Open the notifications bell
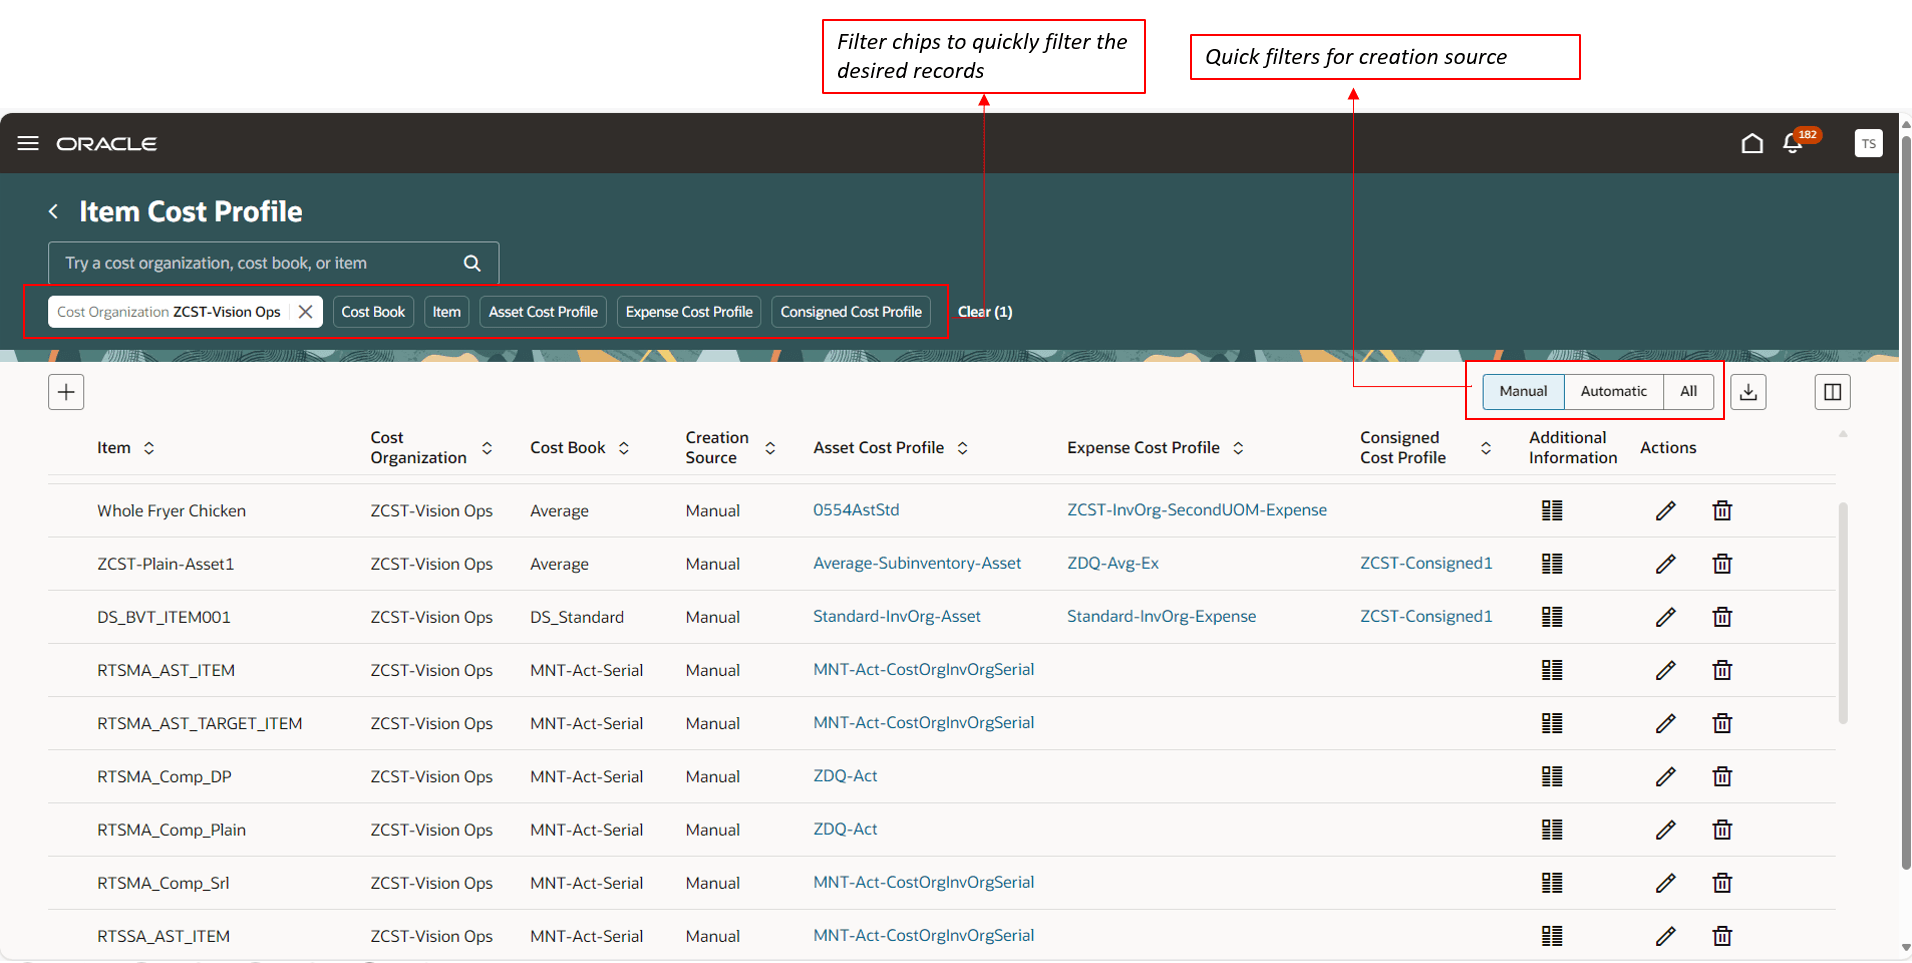The width and height of the screenshot is (1912, 963). (x=1792, y=144)
